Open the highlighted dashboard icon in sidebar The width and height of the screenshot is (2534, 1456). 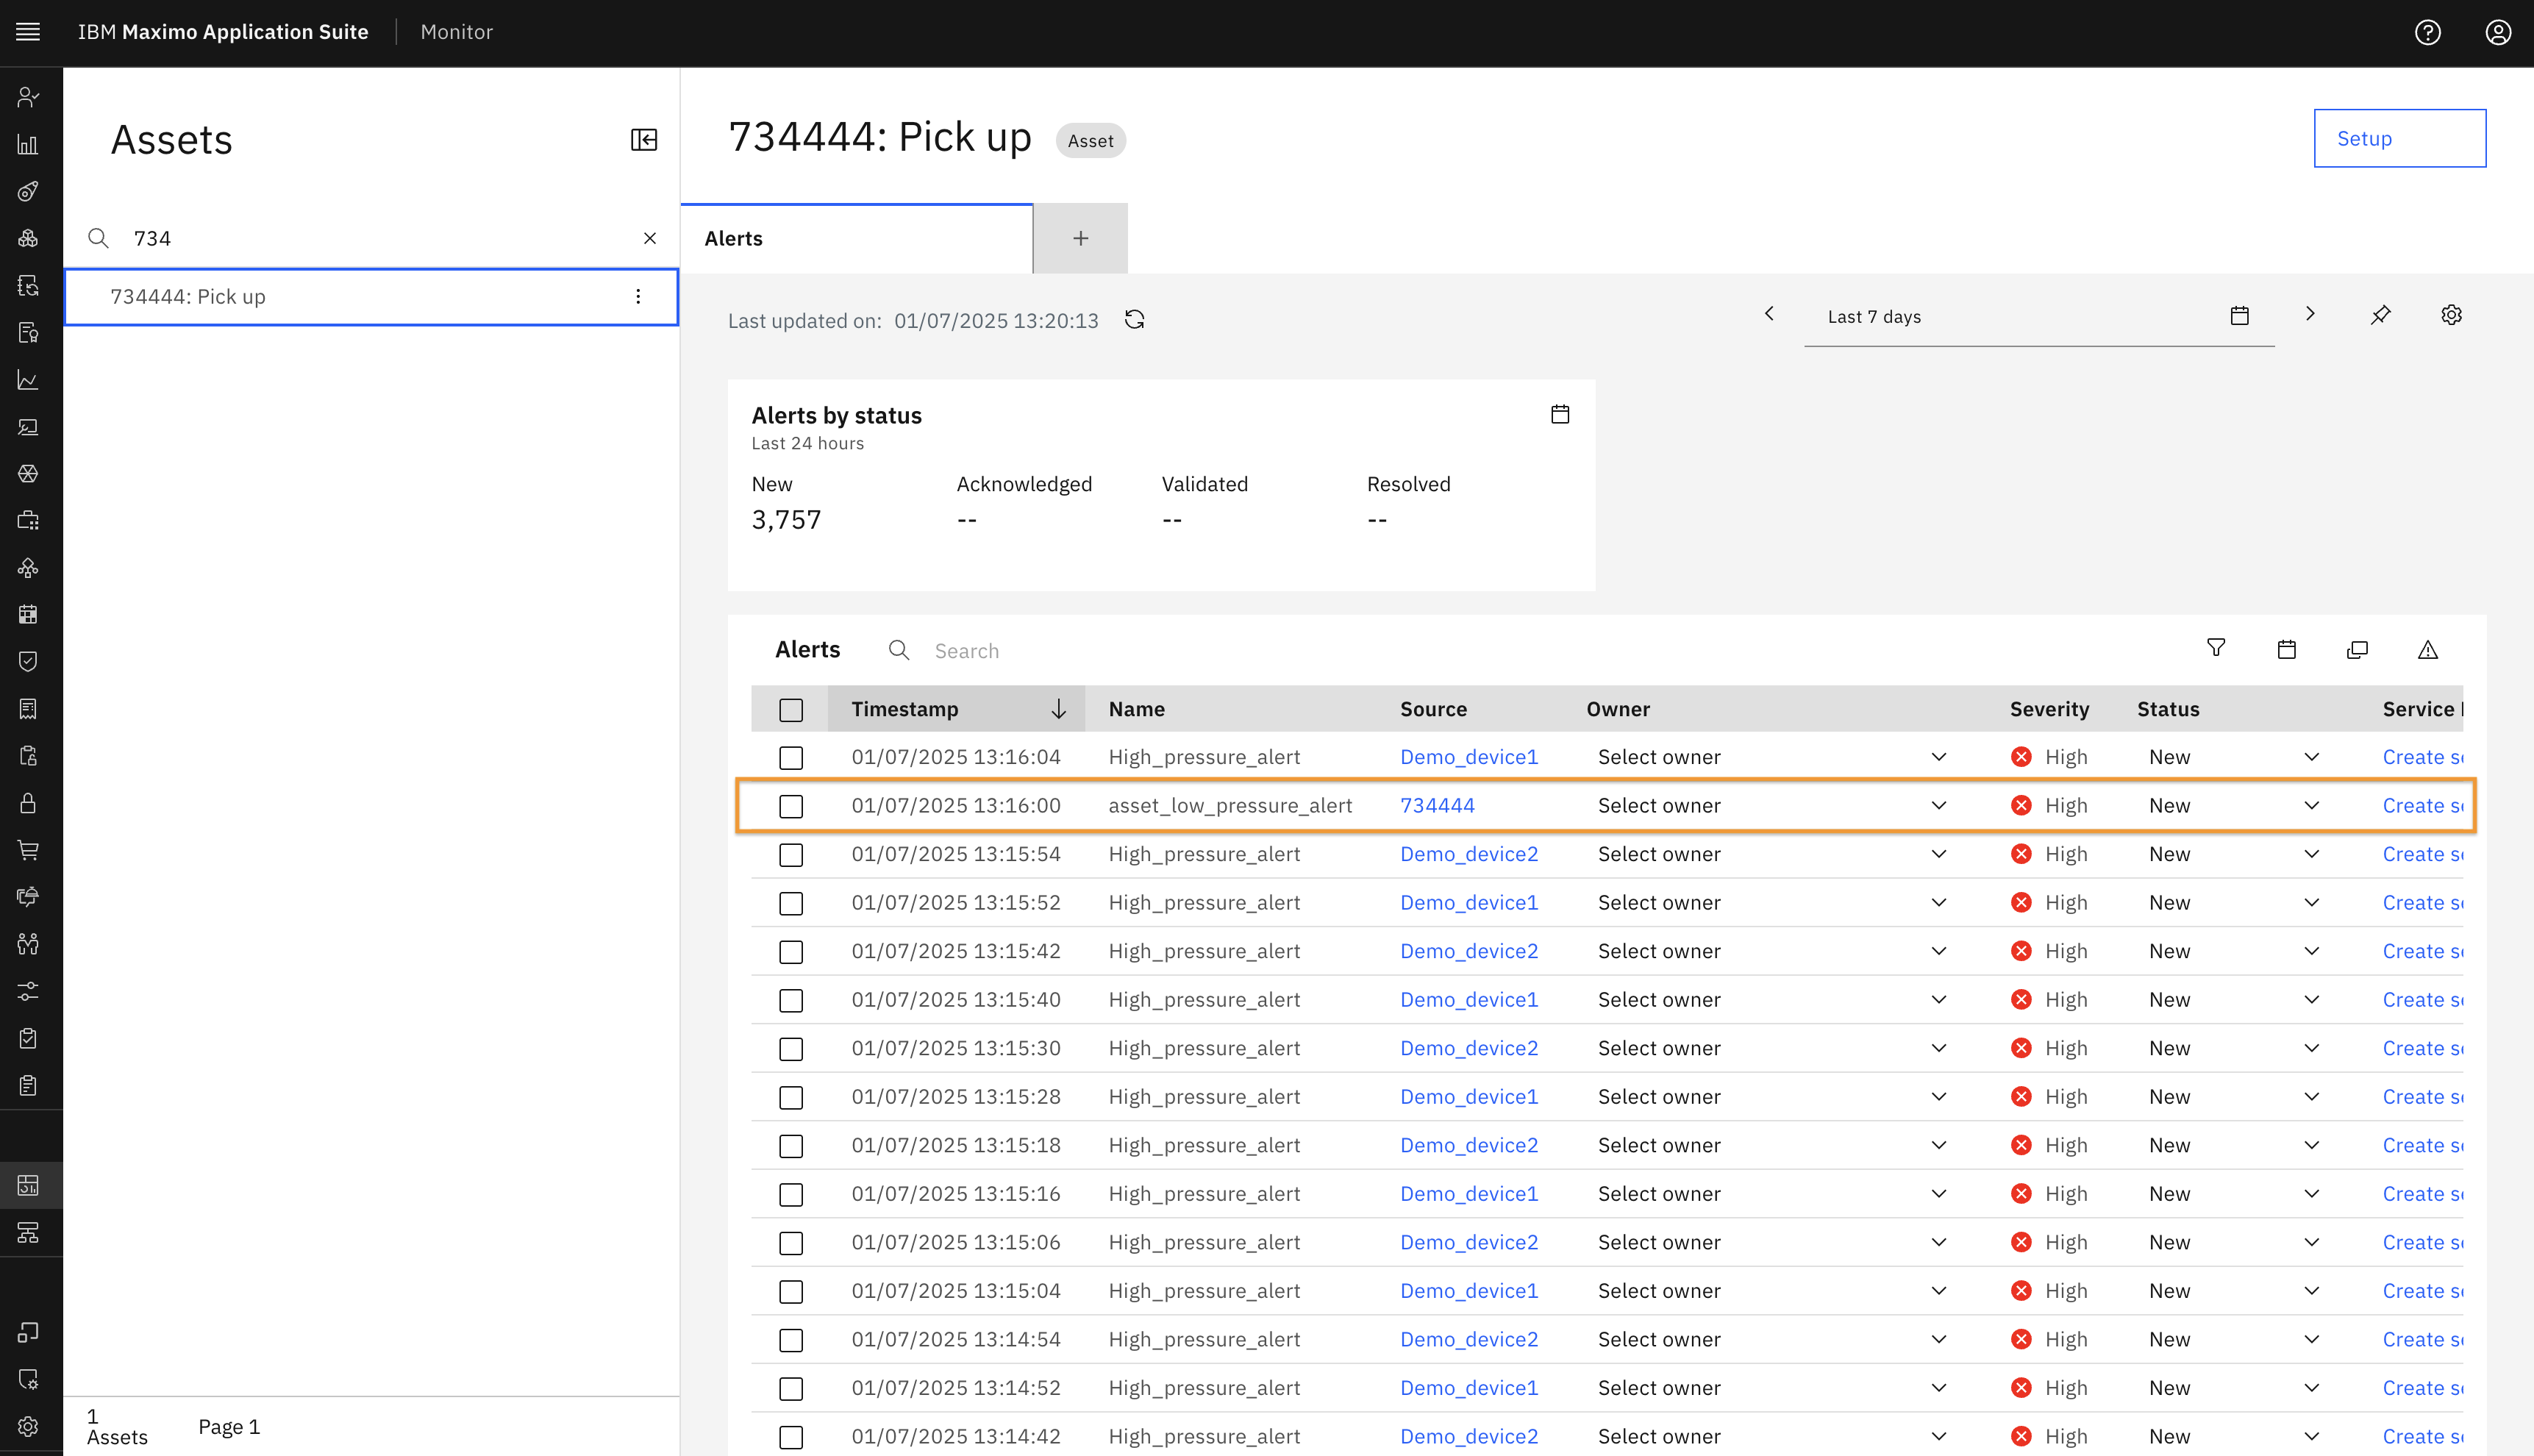(x=28, y=1186)
